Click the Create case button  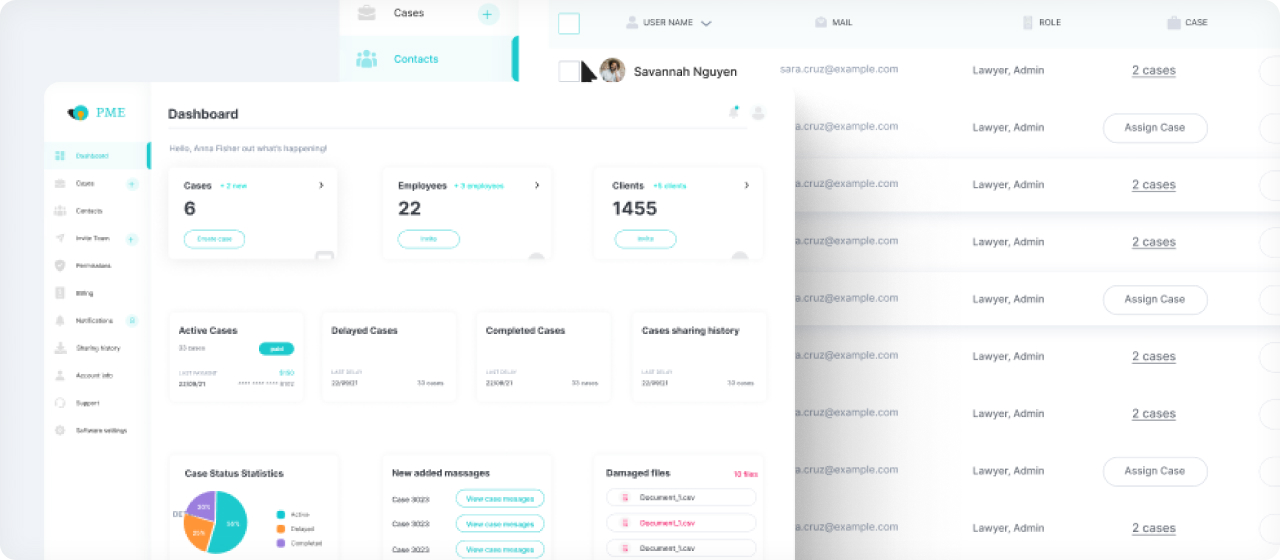tap(214, 239)
